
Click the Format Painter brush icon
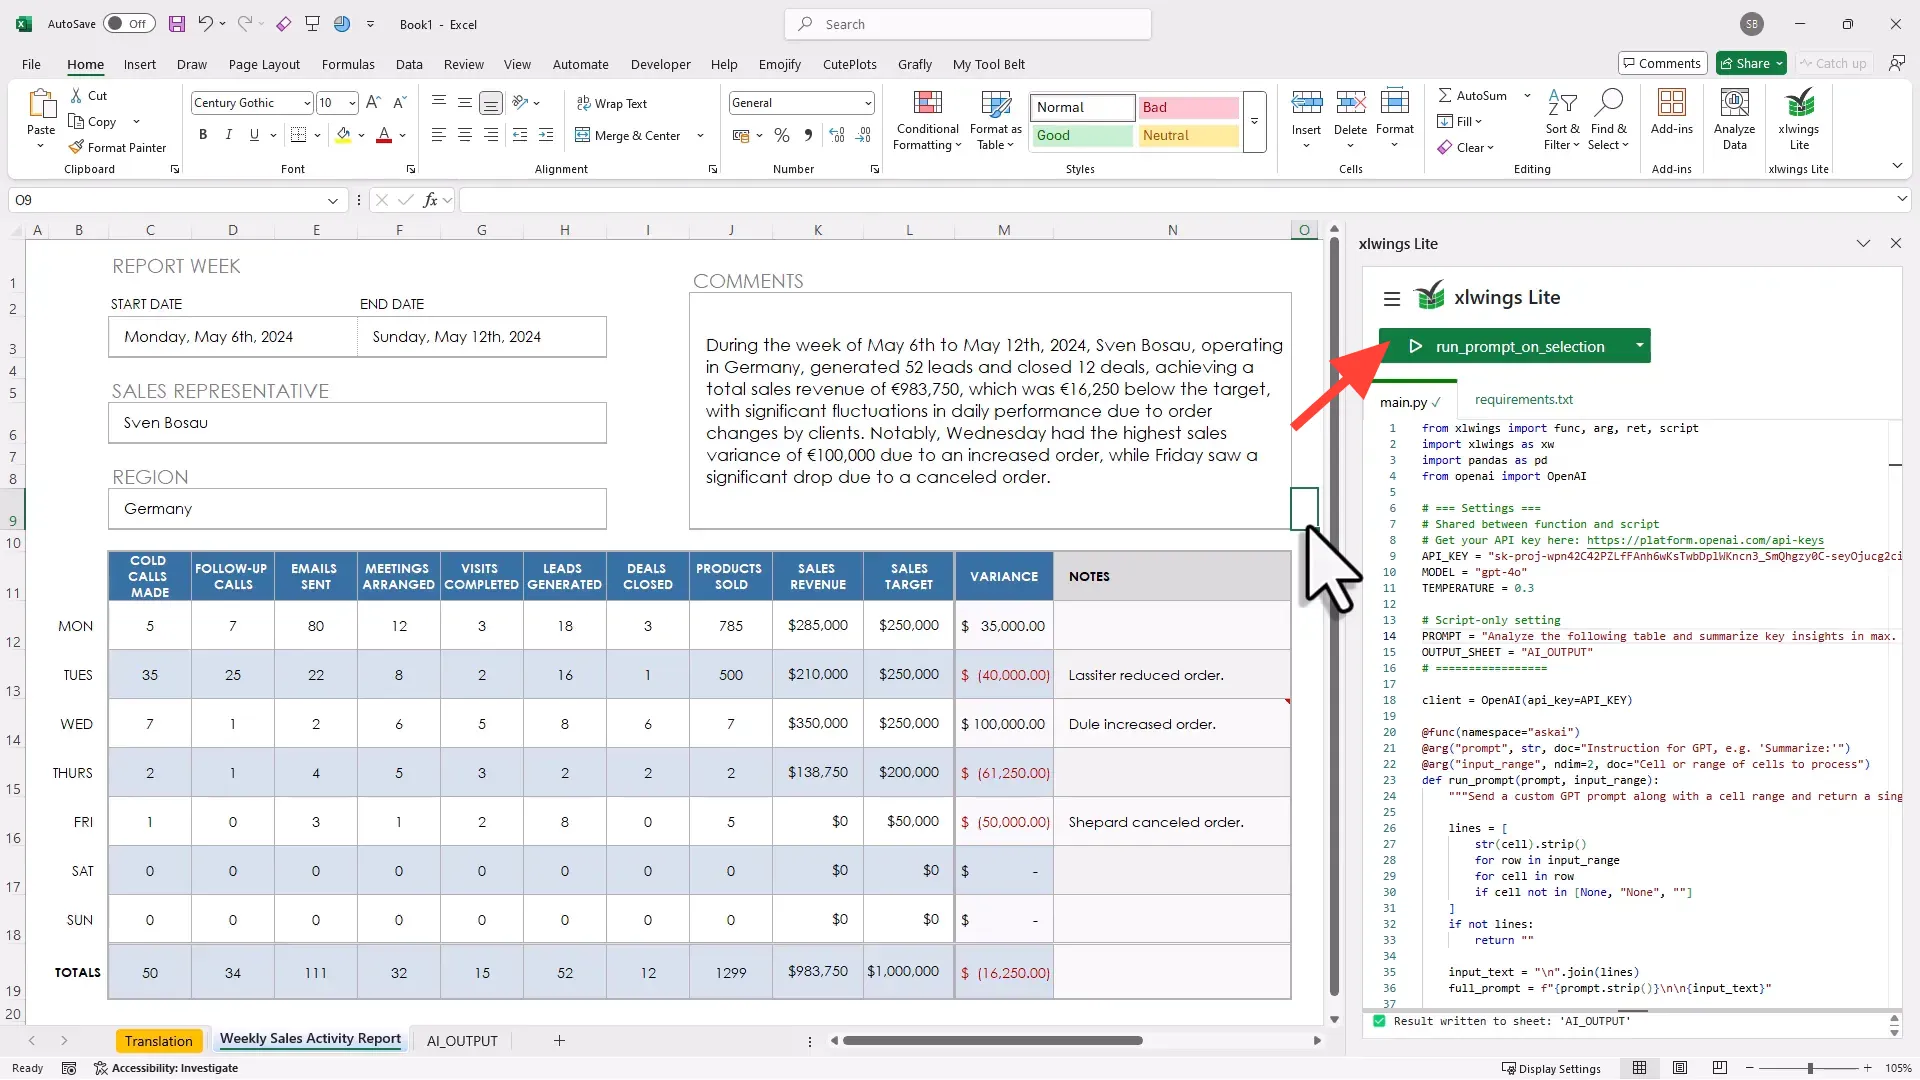[76, 147]
